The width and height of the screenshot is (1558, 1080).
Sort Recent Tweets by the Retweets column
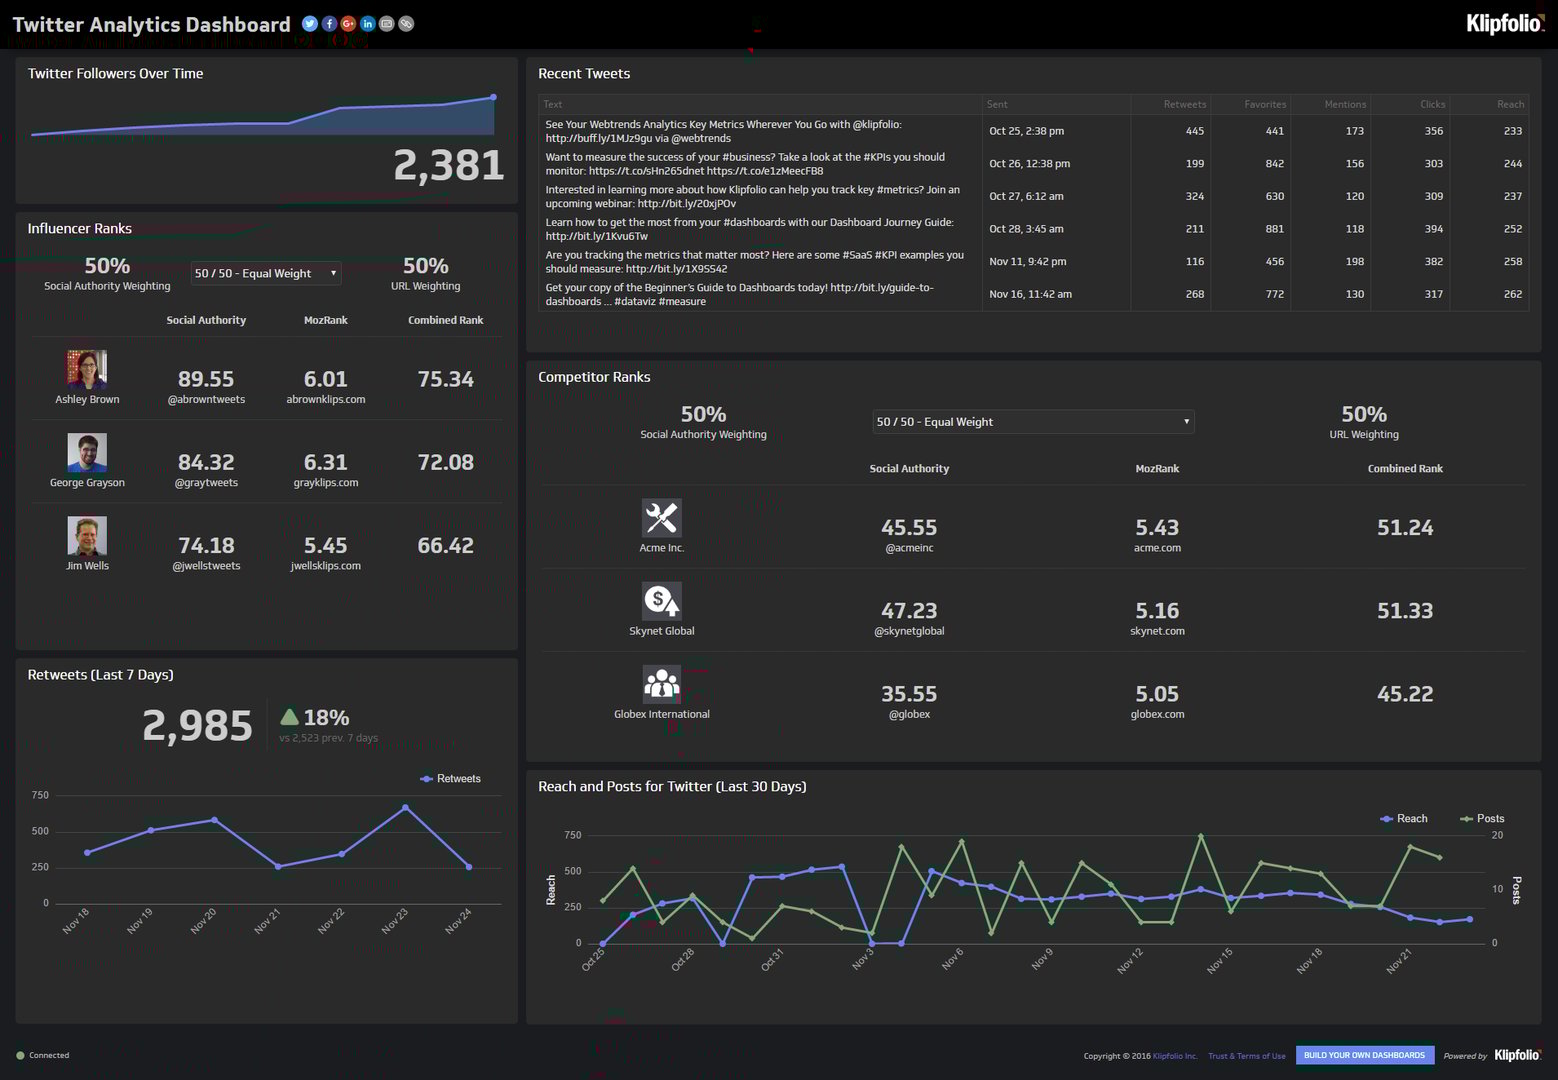[x=1184, y=104]
